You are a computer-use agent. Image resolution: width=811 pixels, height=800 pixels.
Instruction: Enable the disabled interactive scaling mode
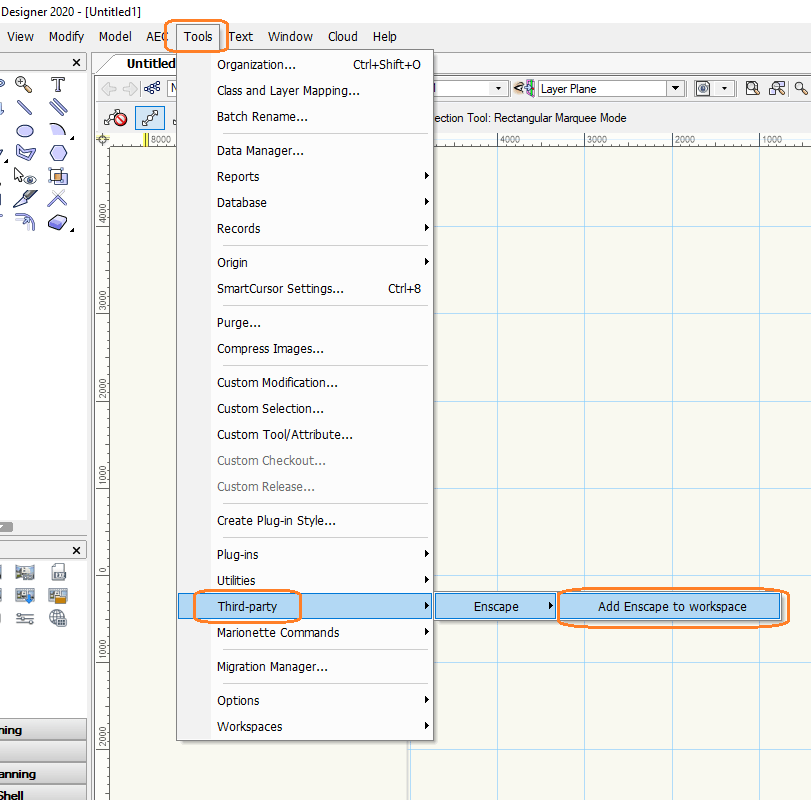coord(116,118)
